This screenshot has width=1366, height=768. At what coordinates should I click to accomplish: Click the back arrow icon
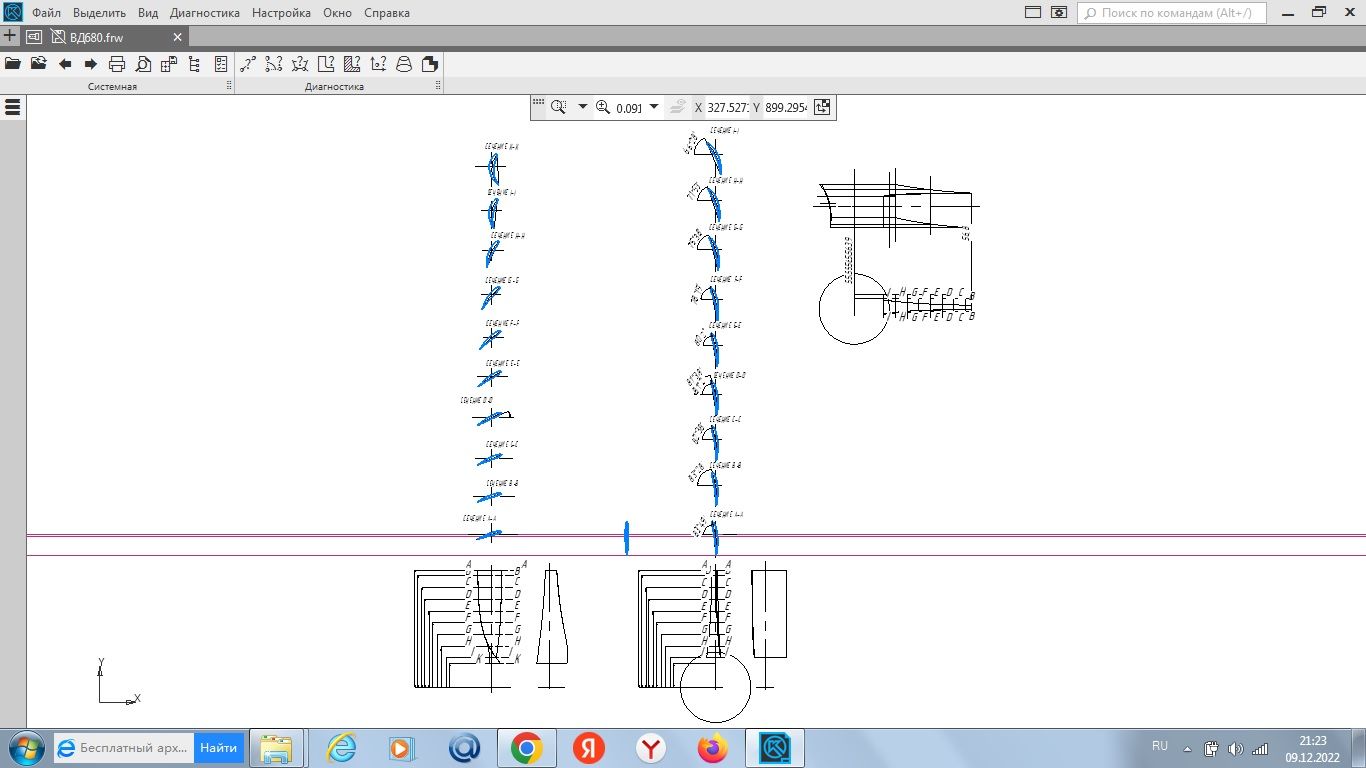(x=65, y=64)
